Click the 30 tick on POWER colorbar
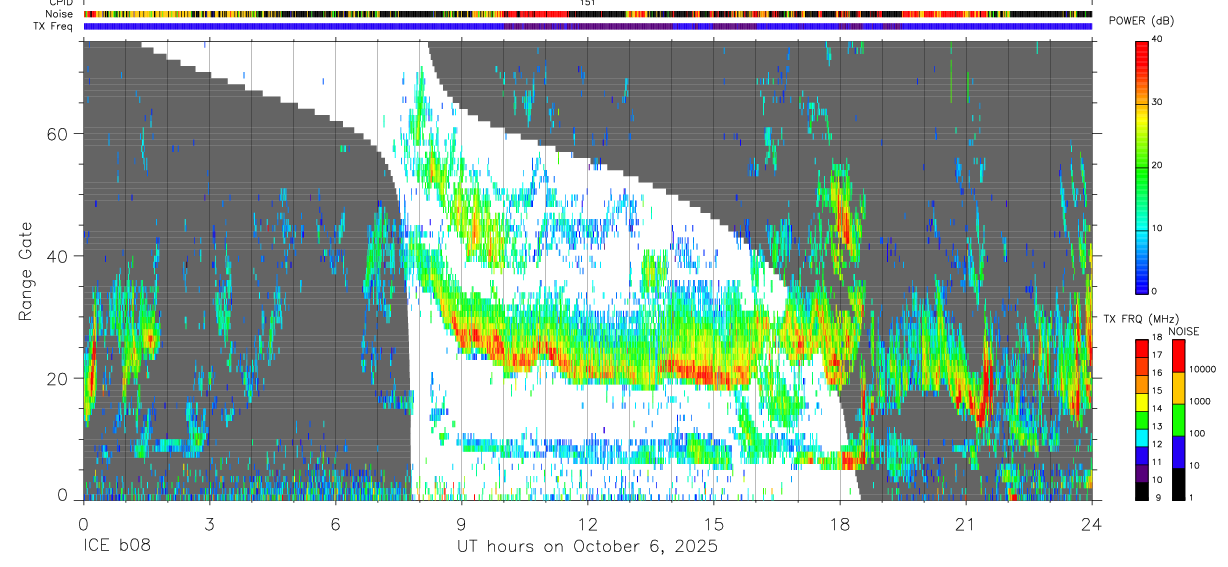Viewport: 1228px width, 567px height. click(1159, 103)
